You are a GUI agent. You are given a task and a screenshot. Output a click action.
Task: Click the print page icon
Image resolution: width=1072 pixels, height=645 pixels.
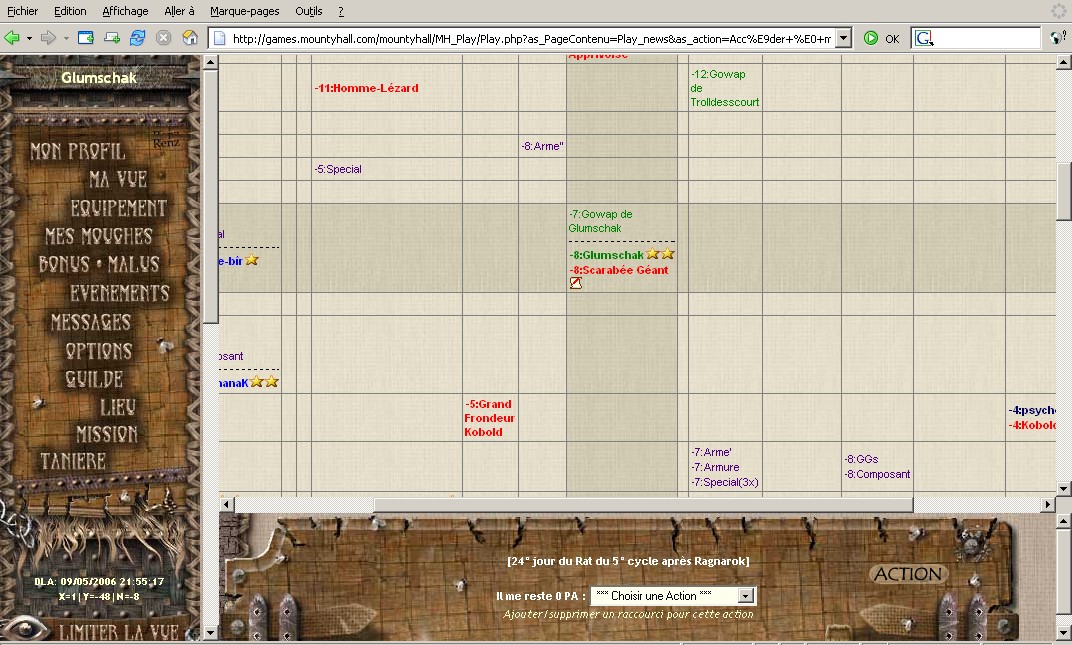[x=113, y=35]
